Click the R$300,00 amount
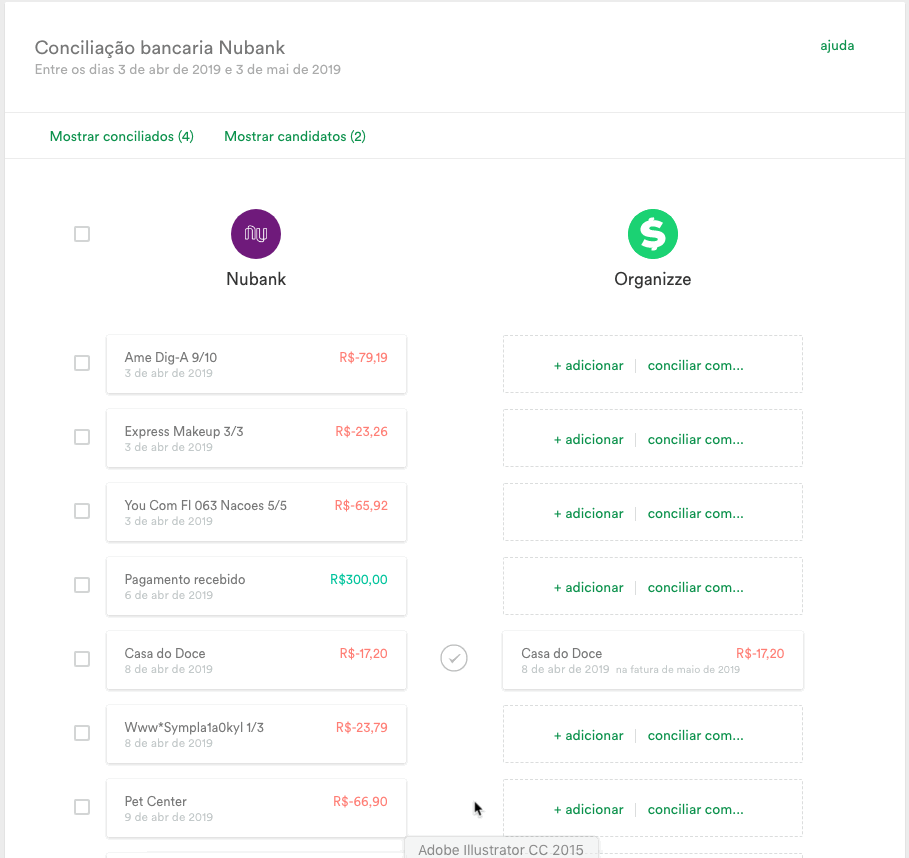Viewport: 909px width, 858px height. (359, 579)
